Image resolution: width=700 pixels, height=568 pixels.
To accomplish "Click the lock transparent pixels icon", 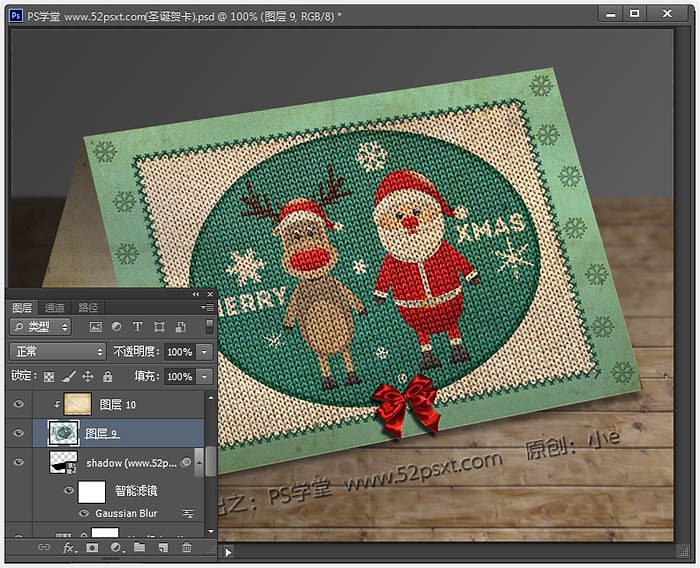I will pyautogui.click(x=49, y=377).
